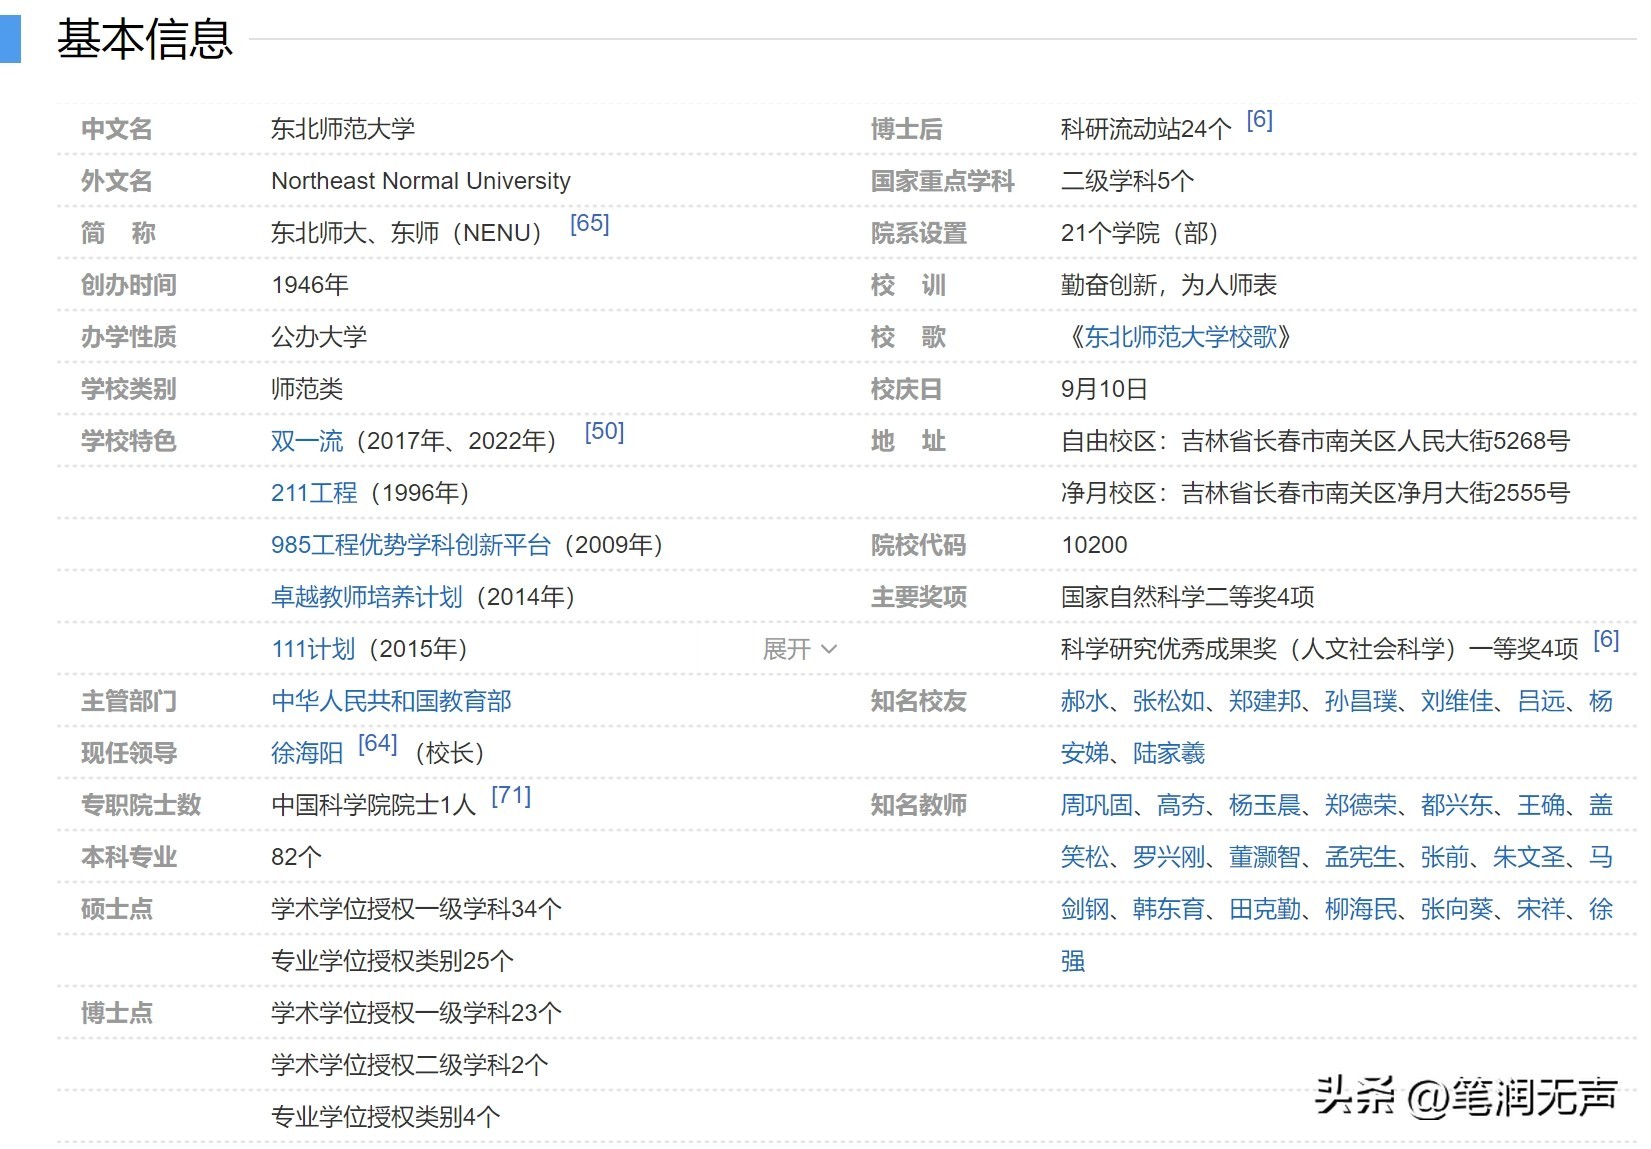Open the 双一流 link

pyautogui.click(x=307, y=441)
